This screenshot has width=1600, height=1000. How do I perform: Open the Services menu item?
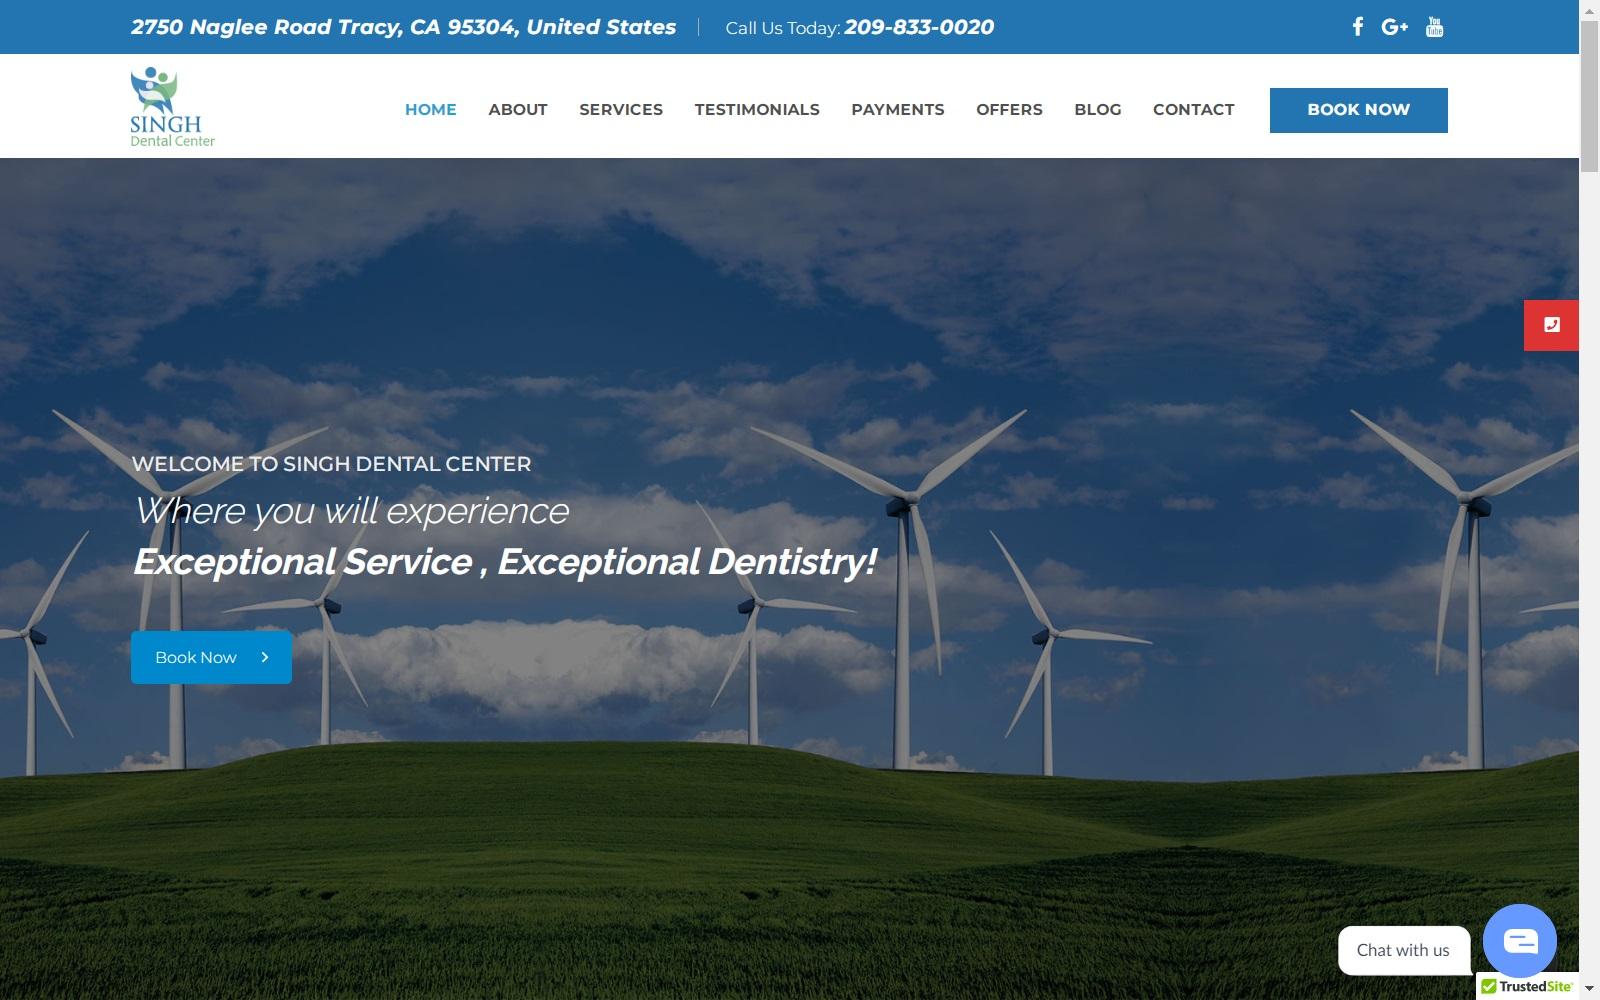[x=621, y=110]
